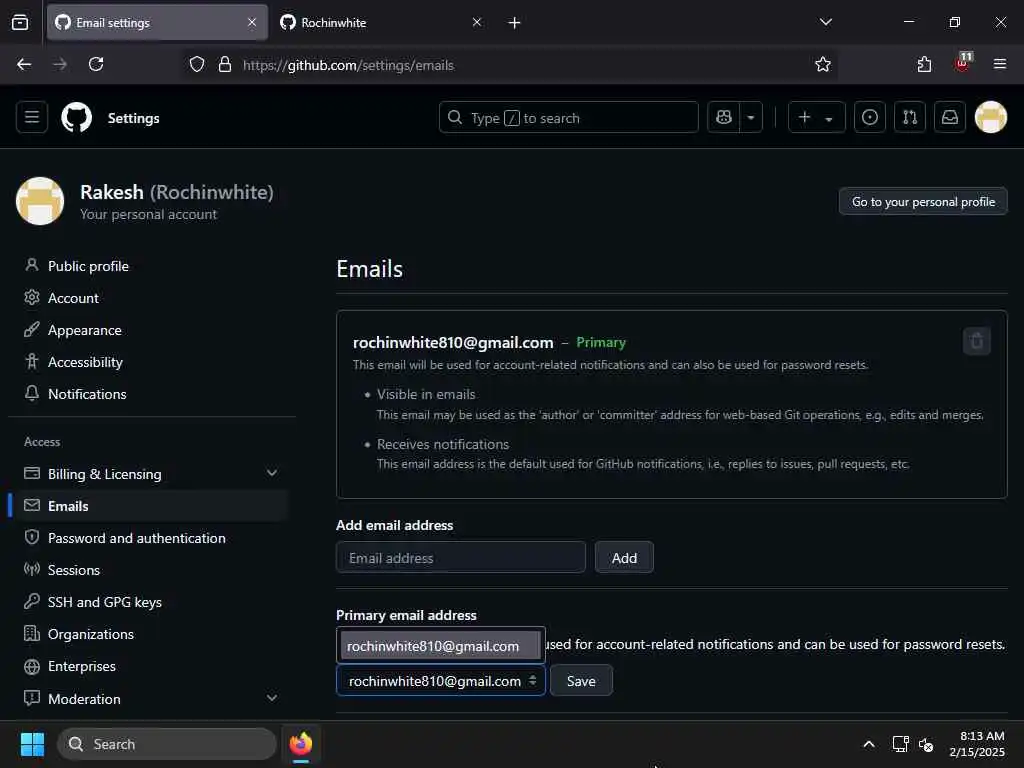Click the GitHub Octocat logo

click(76, 118)
